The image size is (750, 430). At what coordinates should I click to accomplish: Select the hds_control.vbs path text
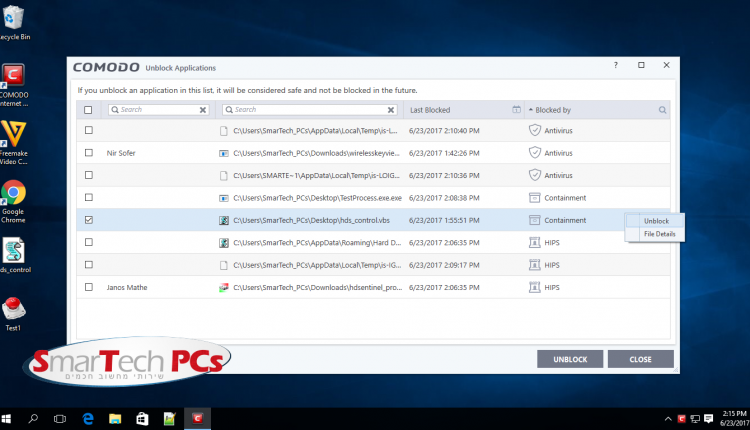click(x=311, y=221)
